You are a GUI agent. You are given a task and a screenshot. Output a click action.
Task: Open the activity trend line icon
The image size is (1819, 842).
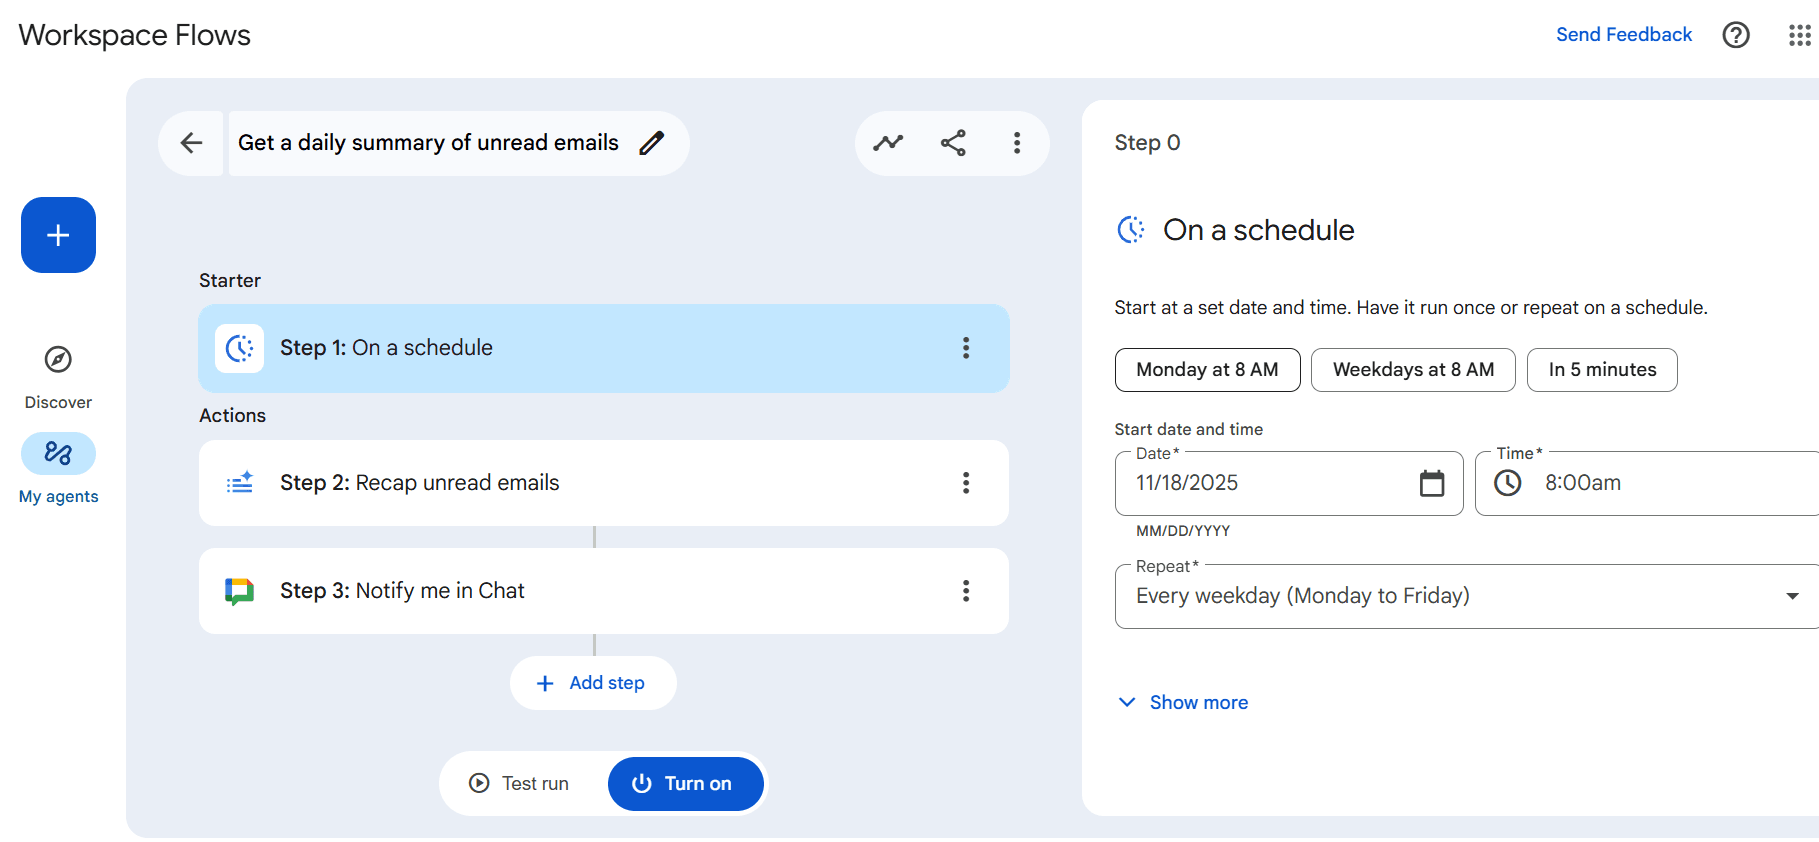pyautogui.click(x=888, y=143)
